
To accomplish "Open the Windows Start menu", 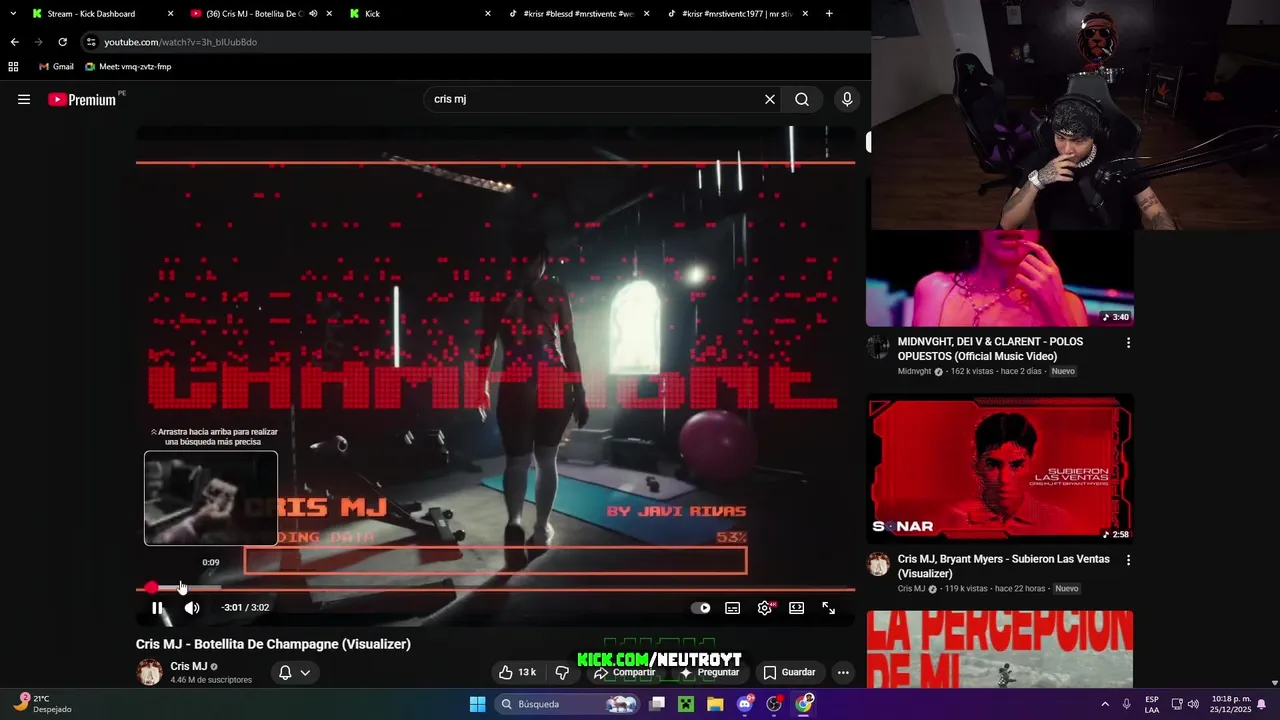I will [477, 704].
